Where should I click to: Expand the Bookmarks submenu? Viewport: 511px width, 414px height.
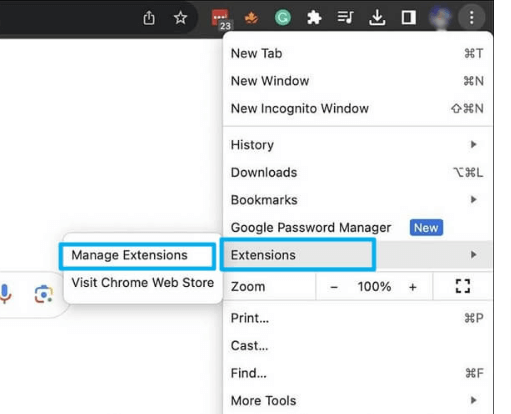357,200
